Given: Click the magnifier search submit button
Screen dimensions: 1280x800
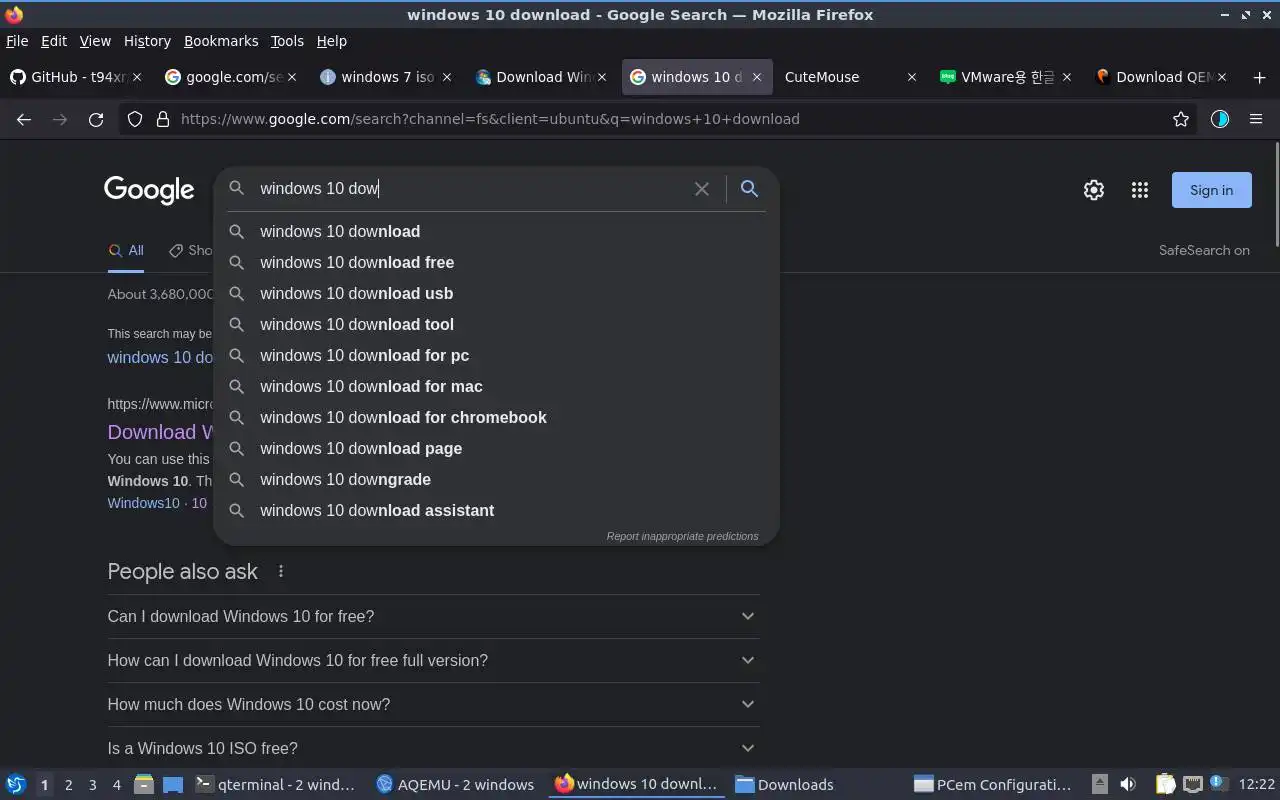Looking at the screenshot, I should 749,189.
